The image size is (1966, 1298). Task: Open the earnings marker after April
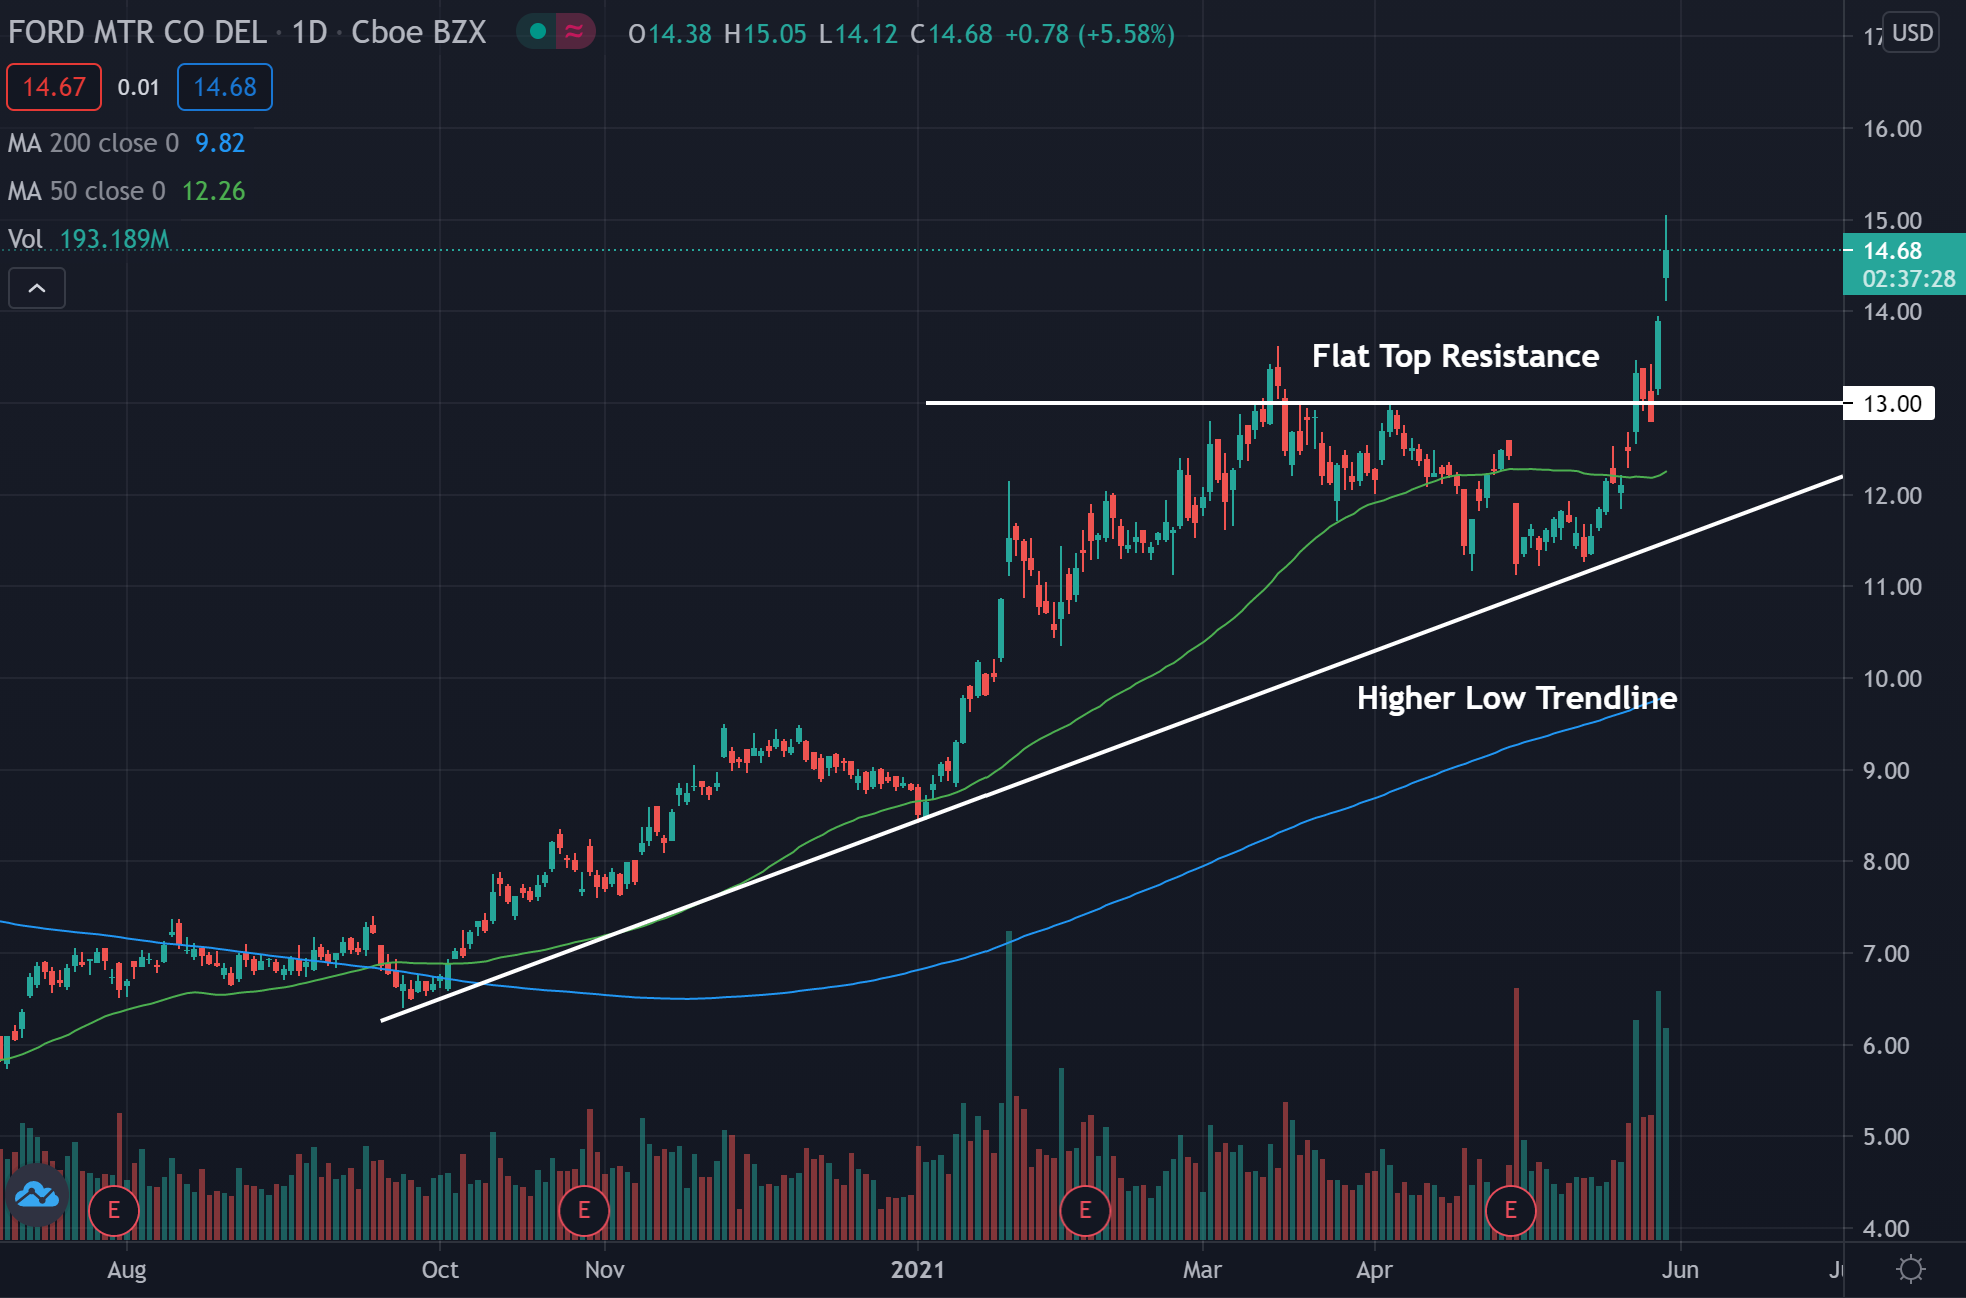(x=1510, y=1210)
